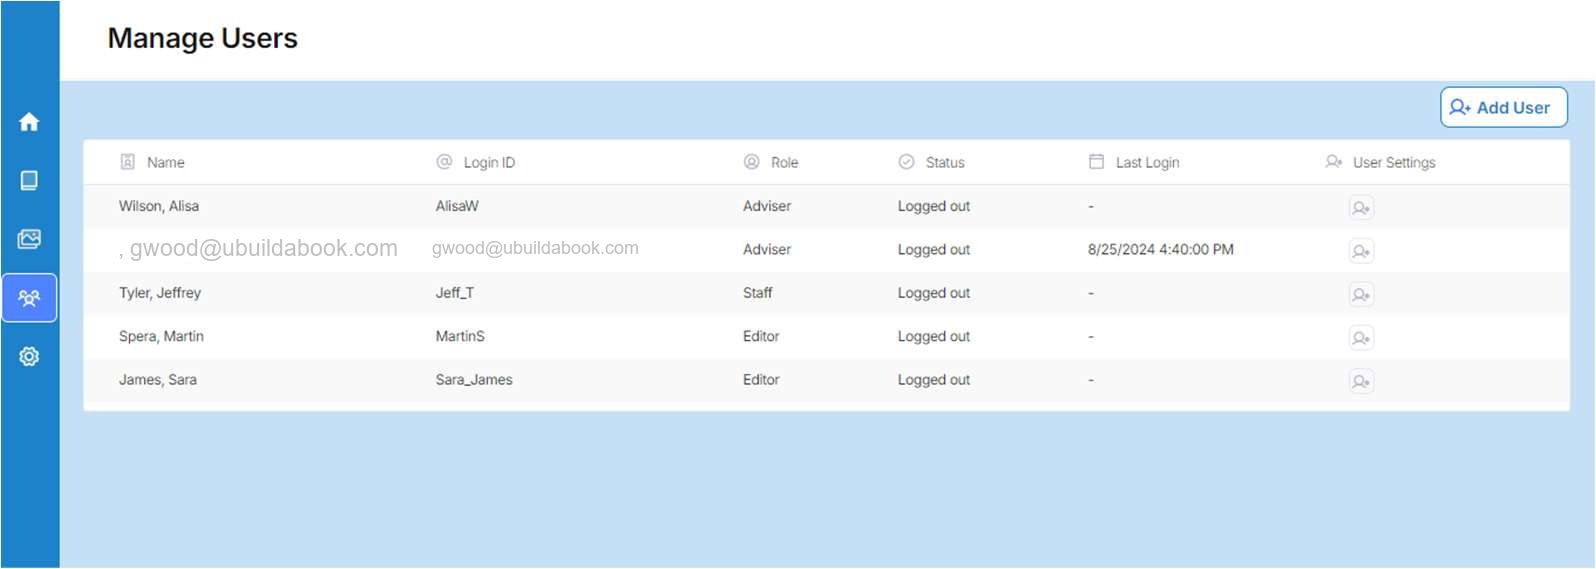Image resolution: width=1596 pixels, height=569 pixels.
Task: Click the MartinS login ID
Action: (x=460, y=336)
